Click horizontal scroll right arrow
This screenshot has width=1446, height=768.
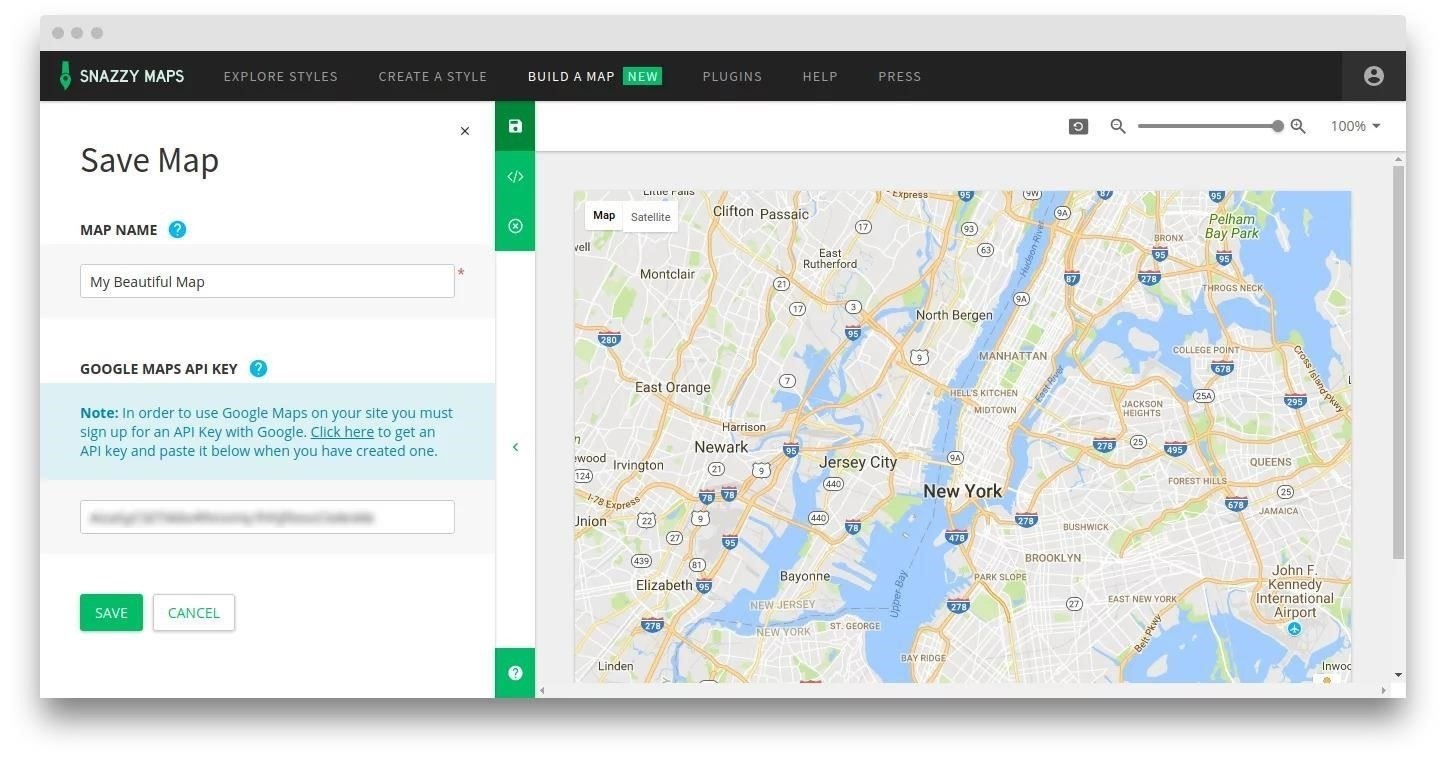(1384, 690)
